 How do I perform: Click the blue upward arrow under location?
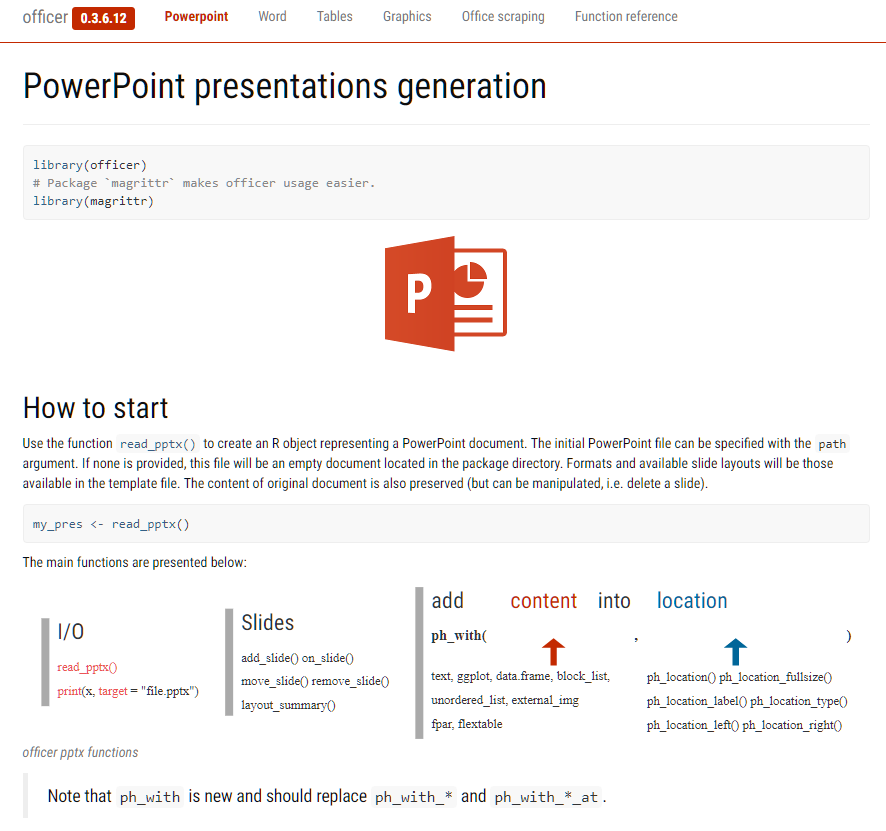tap(735, 652)
